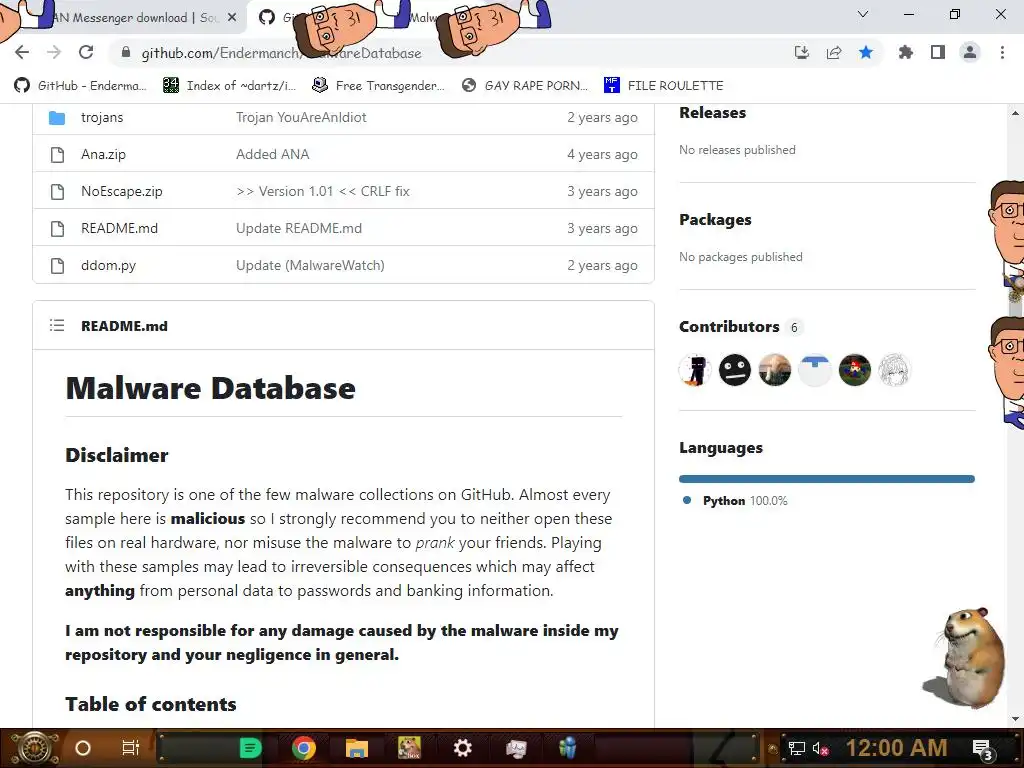The image size is (1024, 768).
Task: Open the 'Trojan YouAreAnIdiot' commit message
Action: [x=301, y=118]
